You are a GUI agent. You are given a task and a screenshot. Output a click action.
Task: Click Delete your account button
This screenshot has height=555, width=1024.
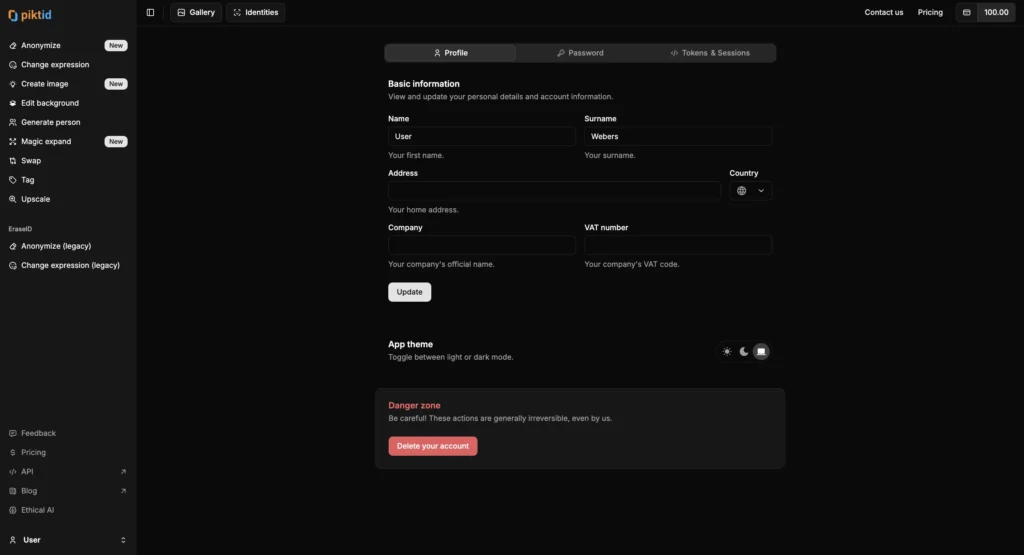(x=433, y=446)
